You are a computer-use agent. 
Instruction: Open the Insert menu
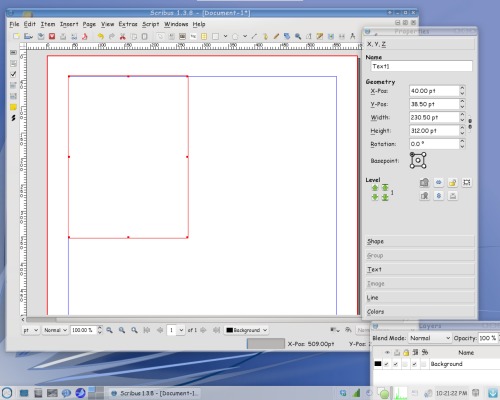point(69,24)
